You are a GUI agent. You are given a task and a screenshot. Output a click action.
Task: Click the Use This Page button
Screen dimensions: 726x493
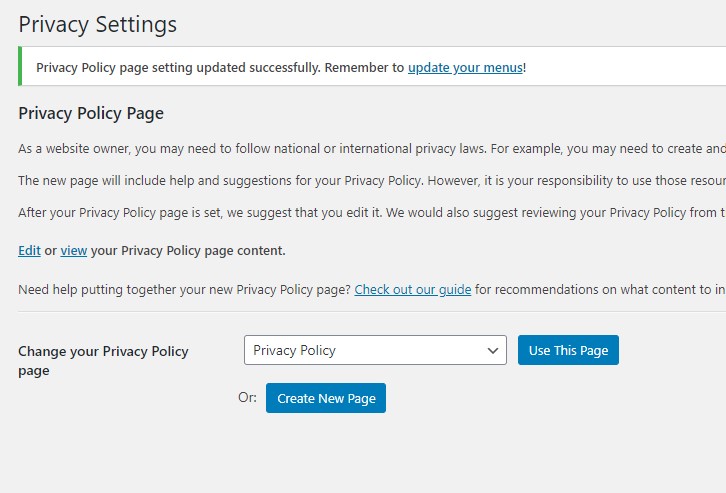[x=568, y=350]
